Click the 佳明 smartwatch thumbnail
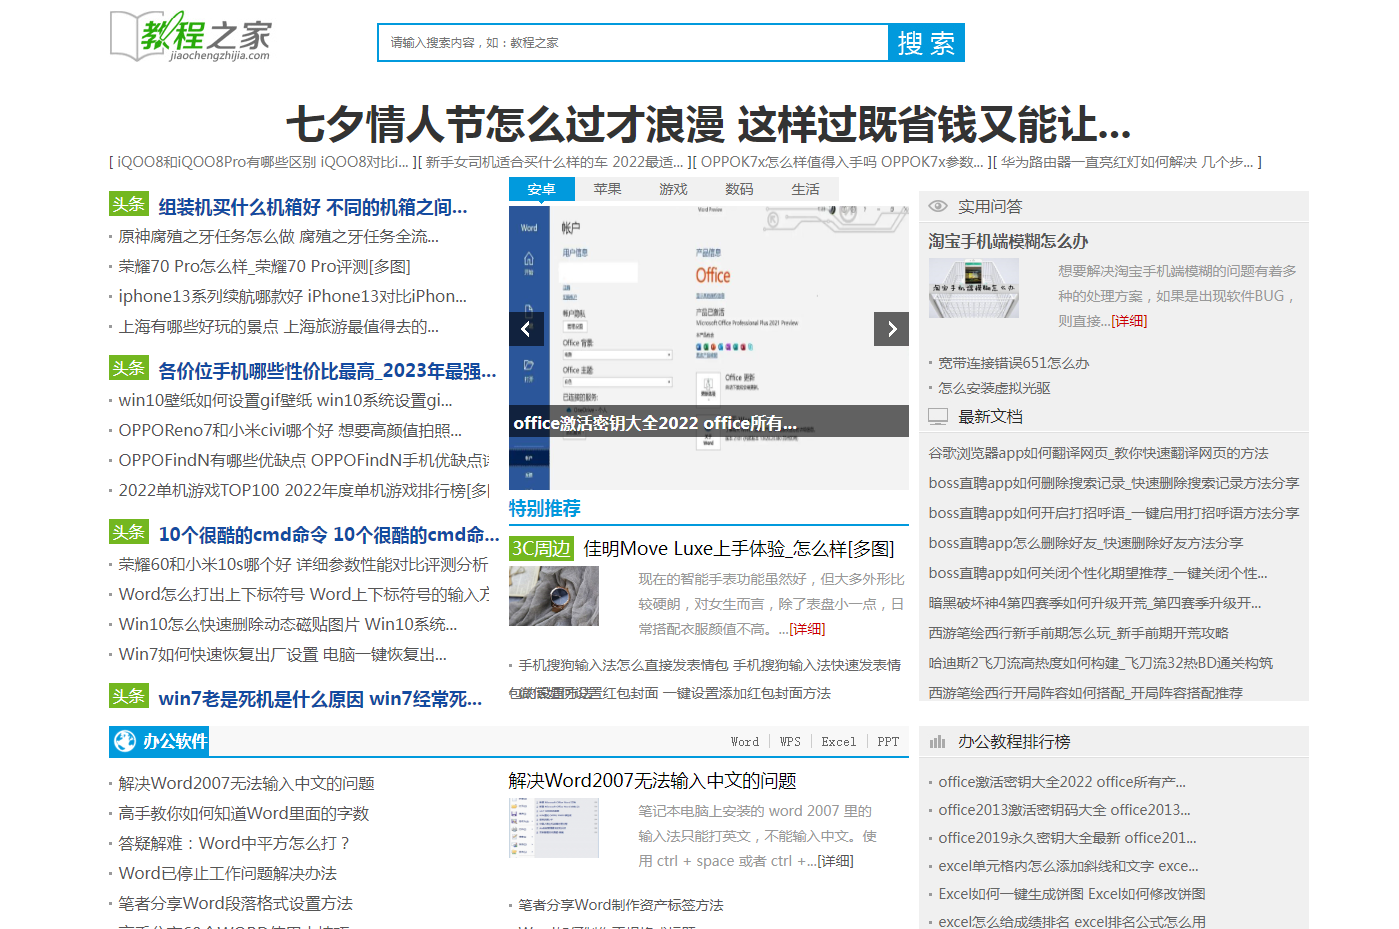Image resolution: width=1399 pixels, height=929 pixels. [554, 596]
